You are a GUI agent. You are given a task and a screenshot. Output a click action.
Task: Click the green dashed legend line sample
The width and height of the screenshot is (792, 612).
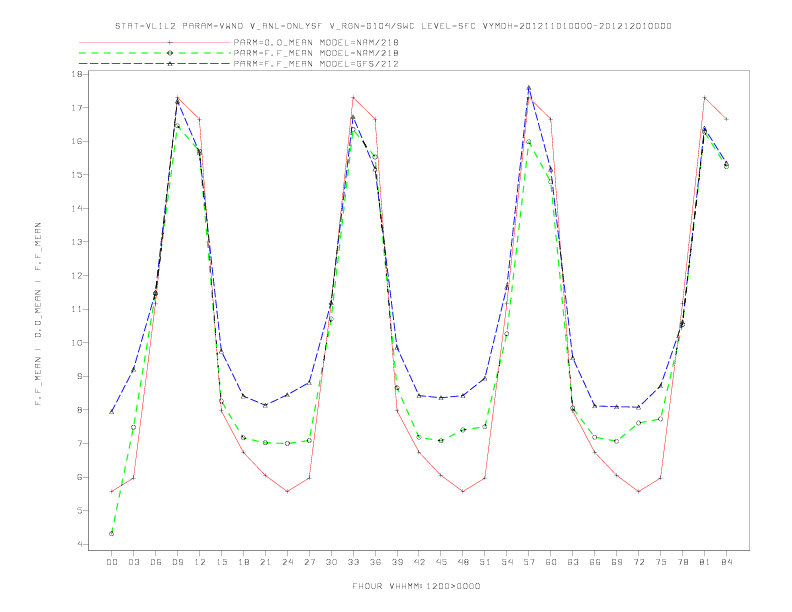click(x=155, y=53)
